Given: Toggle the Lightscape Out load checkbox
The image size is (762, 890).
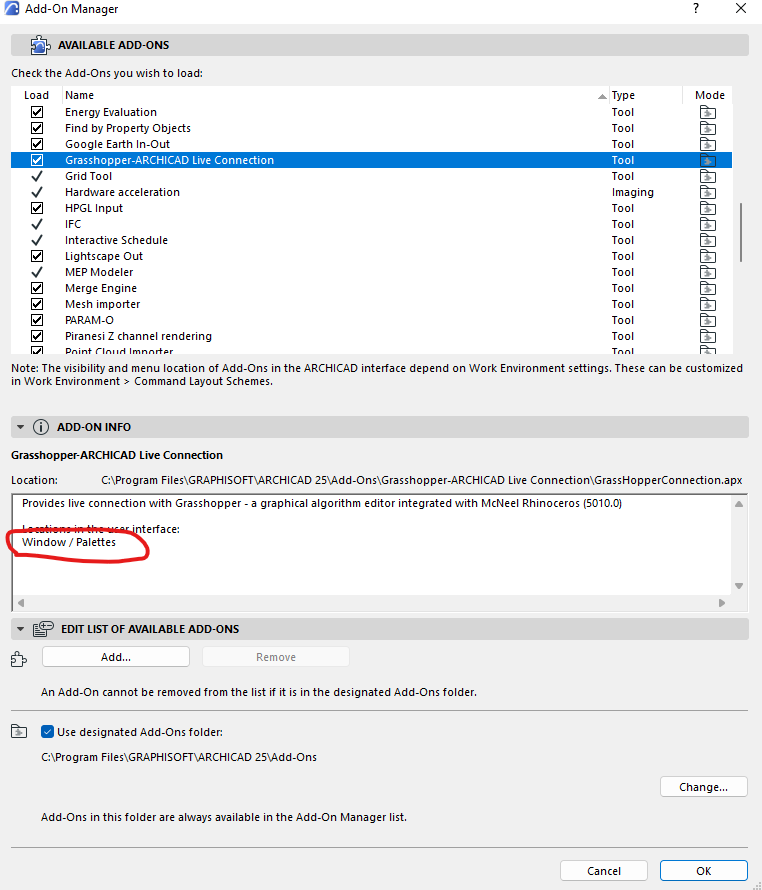Looking at the screenshot, I should click(37, 256).
